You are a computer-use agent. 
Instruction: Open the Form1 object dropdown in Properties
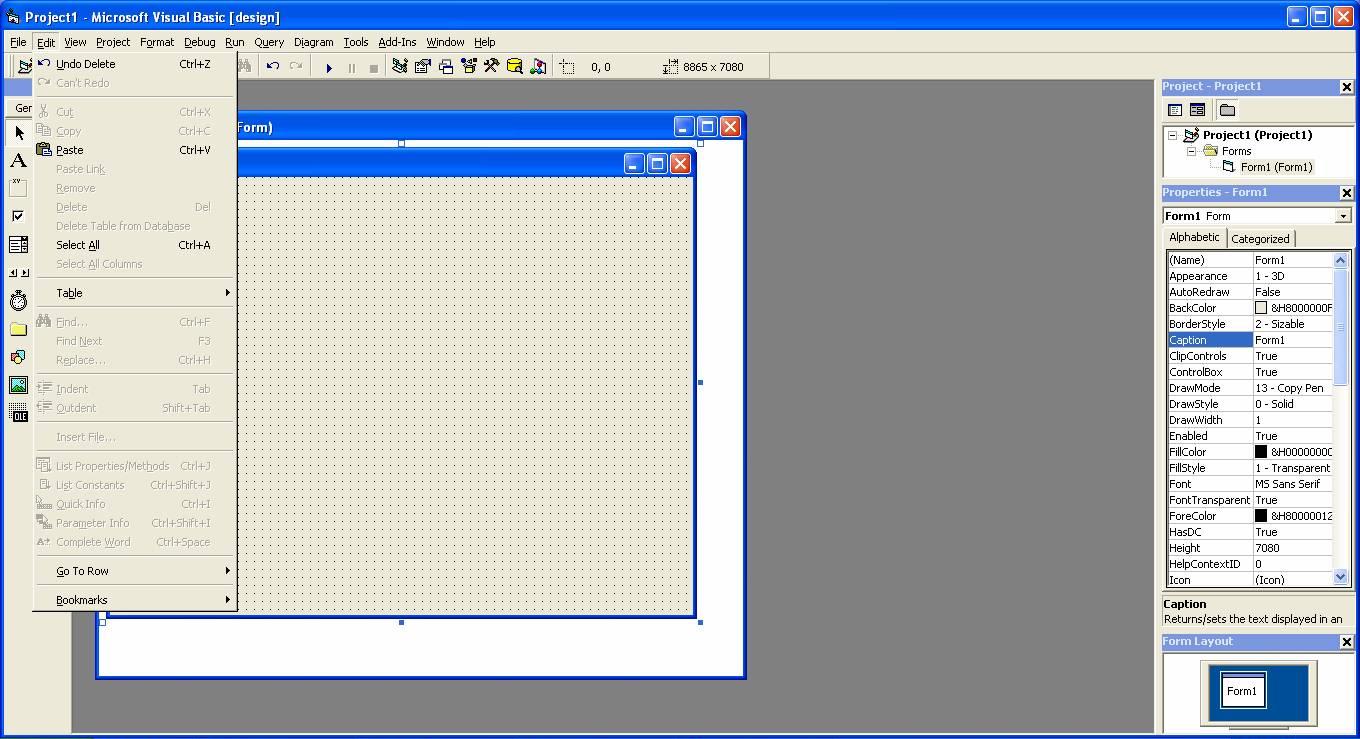click(x=1342, y=216)
